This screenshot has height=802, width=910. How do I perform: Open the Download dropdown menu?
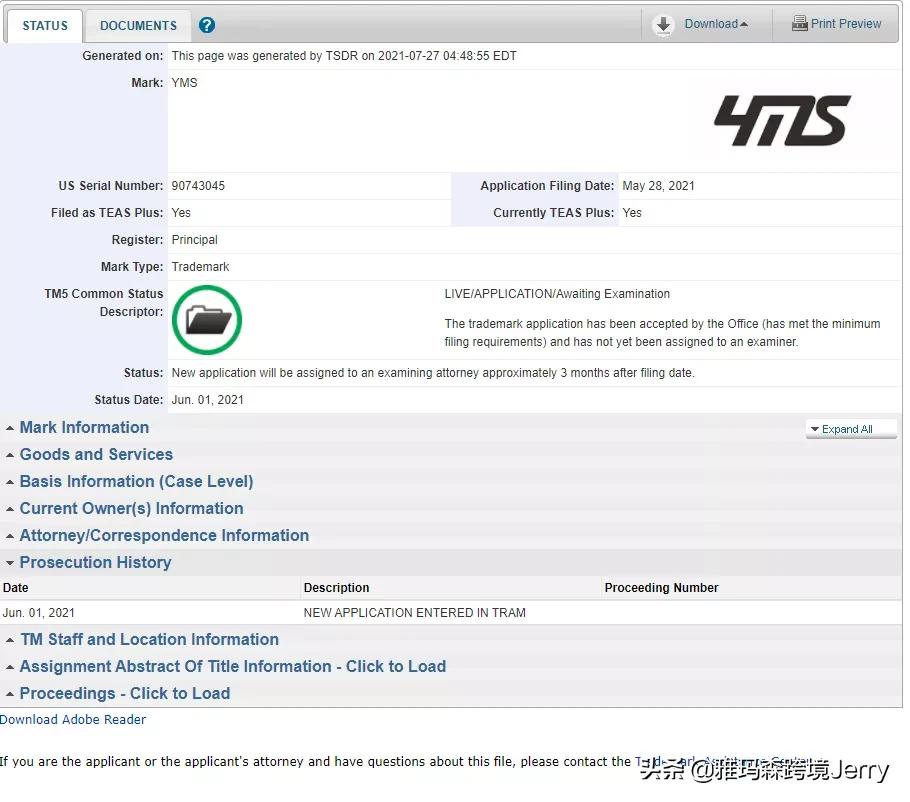click(x=716, y=24)
